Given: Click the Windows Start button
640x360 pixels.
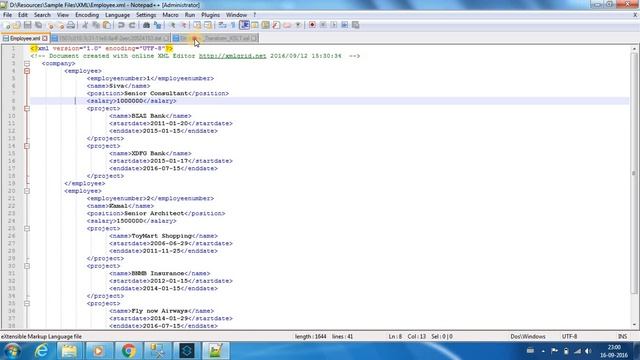Looking at the screenshot, I should click(12, 351).
